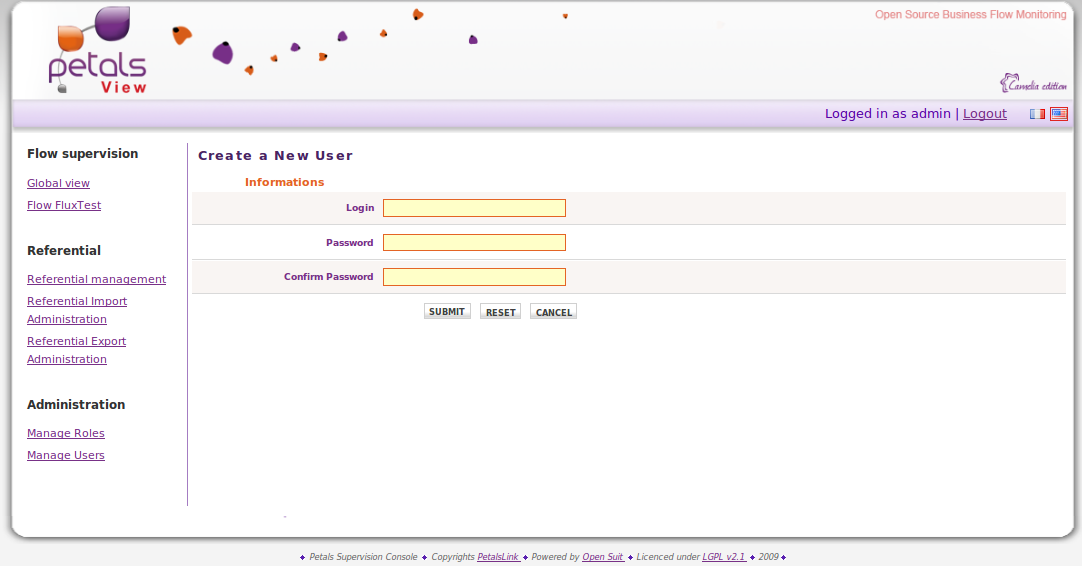The width and height of the screenshot is (1082, 566).
Task: Click into the Password field
Action: [474, 243]
